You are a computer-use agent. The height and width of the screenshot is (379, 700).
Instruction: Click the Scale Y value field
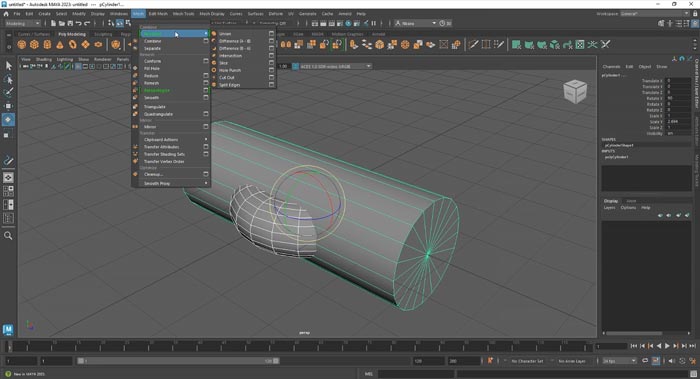678,121
